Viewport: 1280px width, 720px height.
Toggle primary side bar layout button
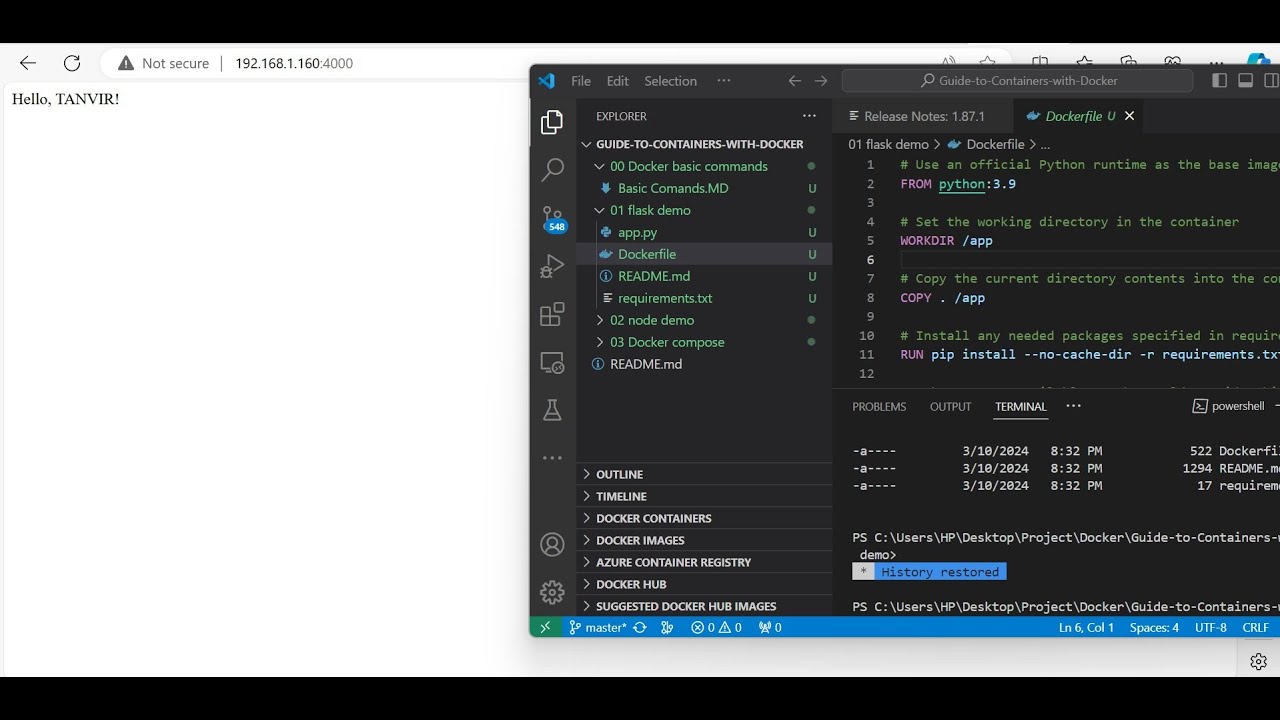pyautogui.click(x=1219, y=81)
